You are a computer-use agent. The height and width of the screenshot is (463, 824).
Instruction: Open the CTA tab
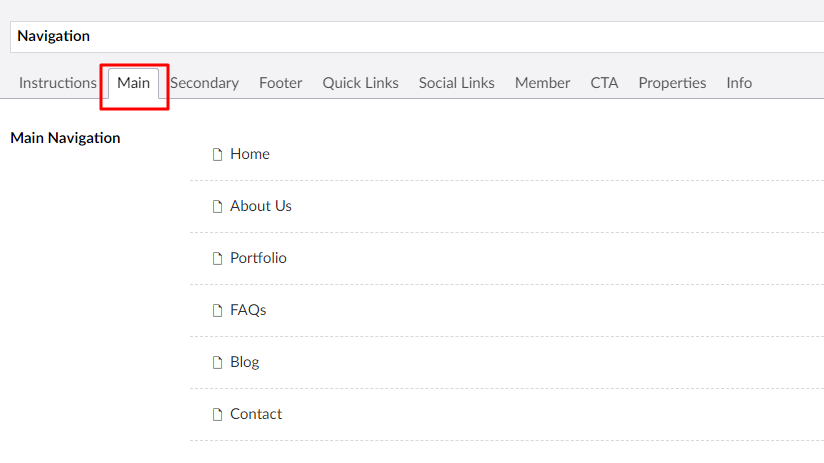point(604,83)
